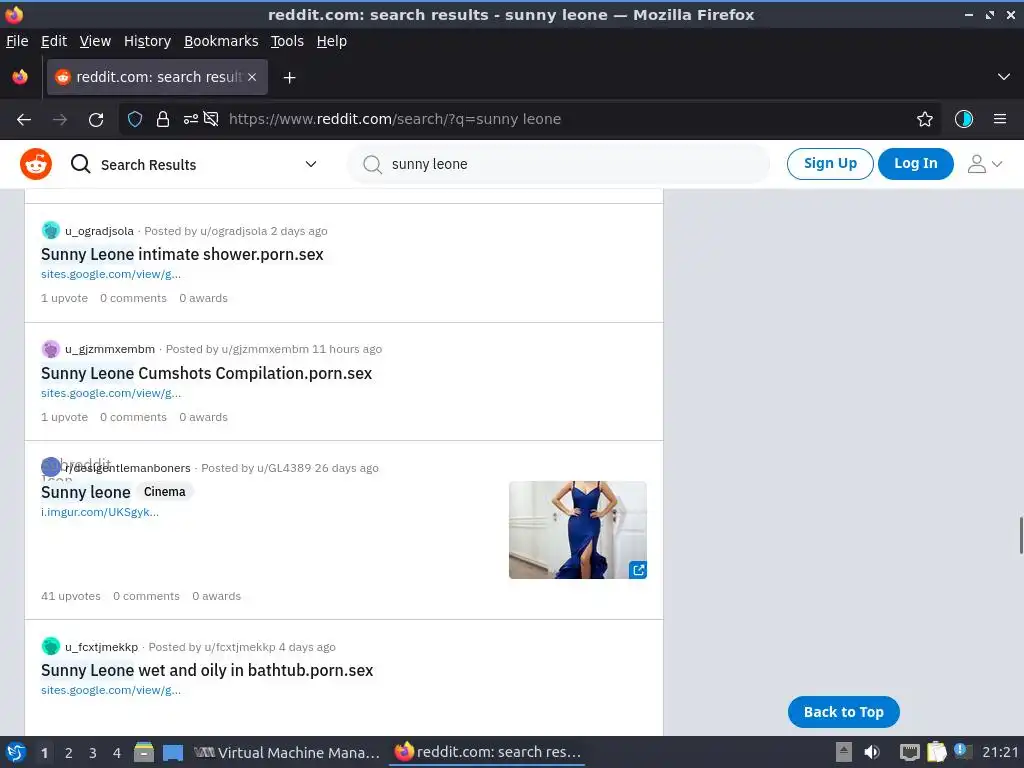This screenshot has width=1024, height=768.
Task: Switch to workspace 4 in taskbar
Action: tap(117, 753)
